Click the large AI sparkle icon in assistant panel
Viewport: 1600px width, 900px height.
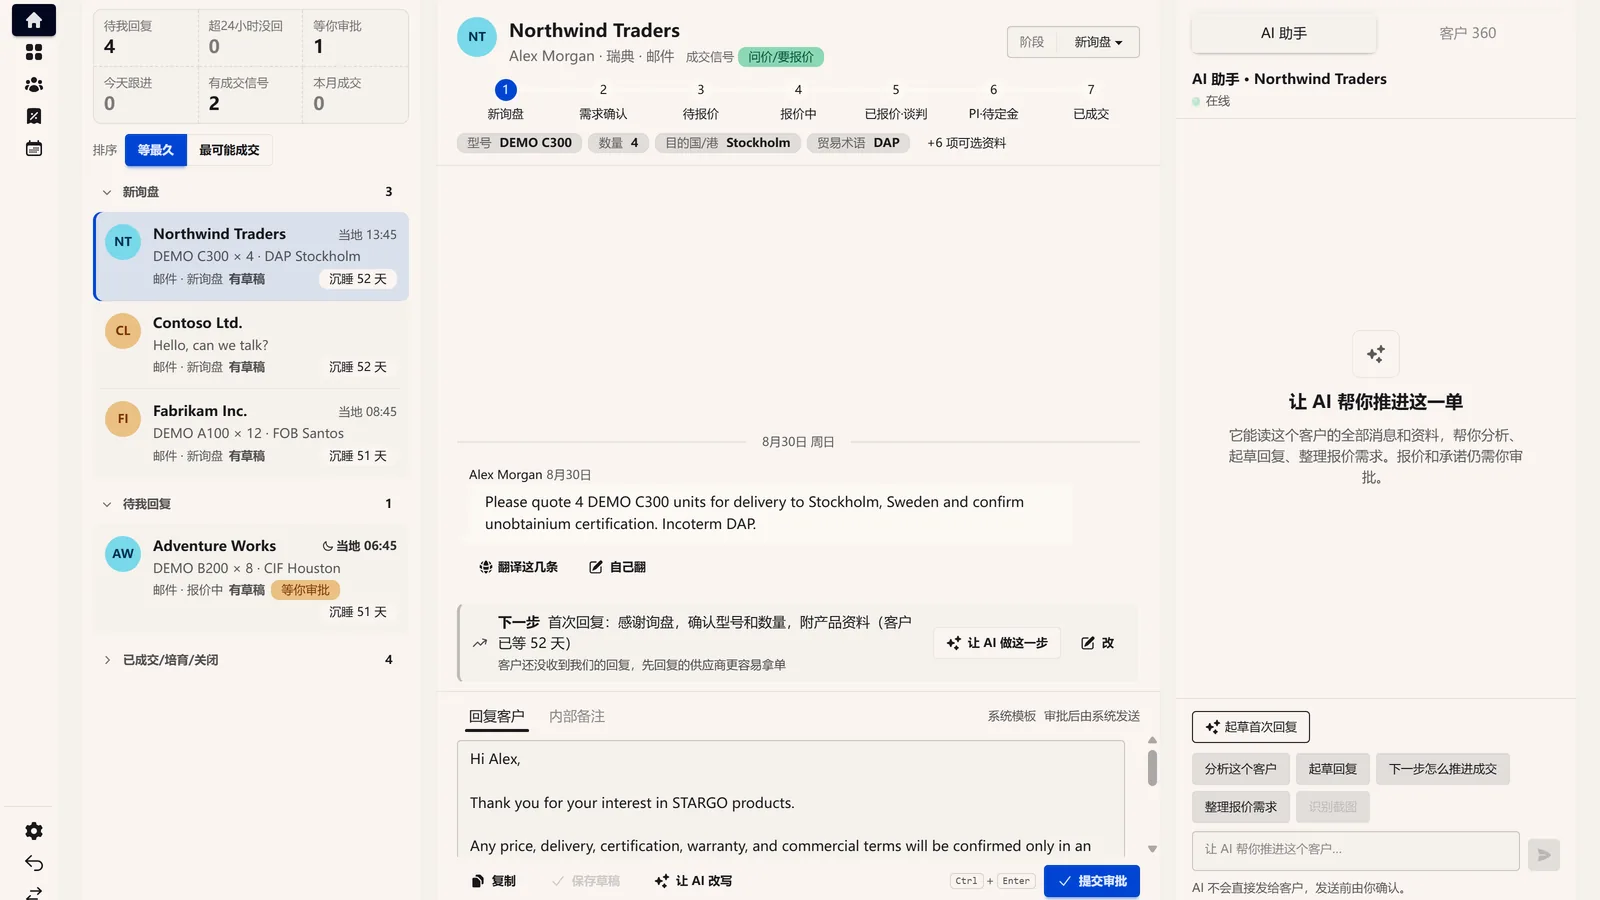click(x=1376, y=354)
